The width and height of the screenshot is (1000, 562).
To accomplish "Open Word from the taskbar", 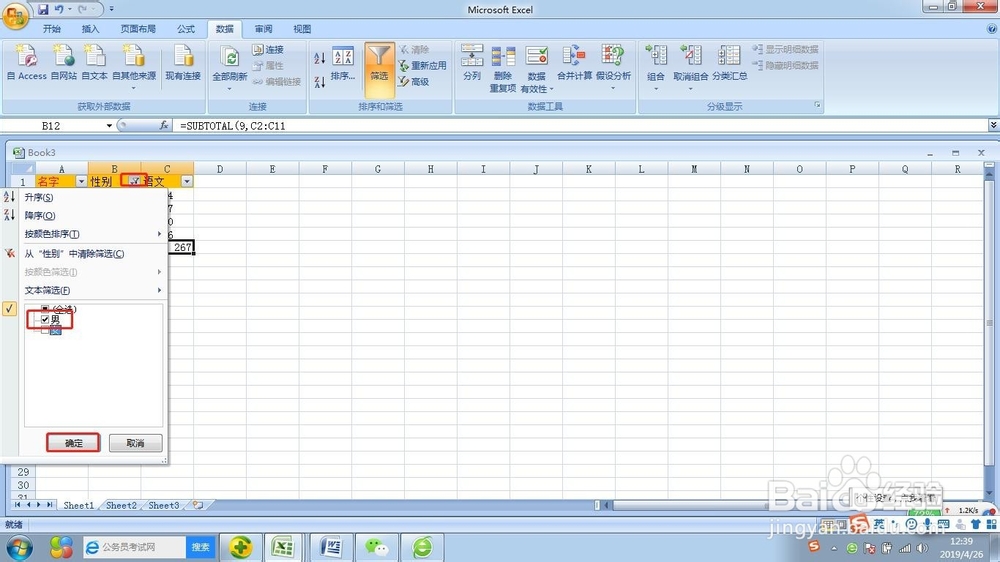I will coord(331,547).
